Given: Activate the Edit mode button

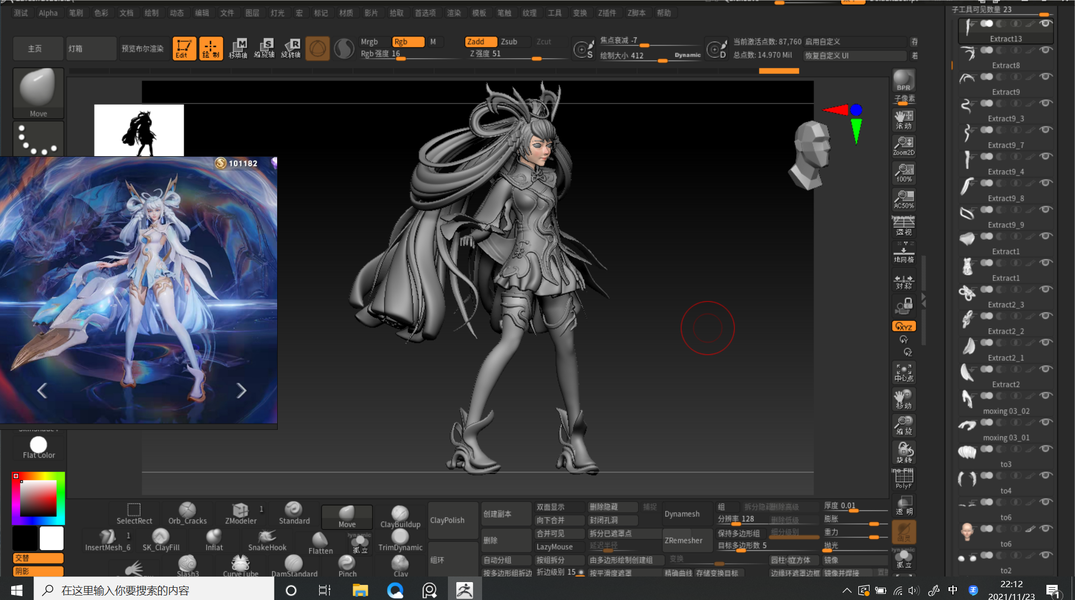Looking at the screenshot, I should [184, 48].
